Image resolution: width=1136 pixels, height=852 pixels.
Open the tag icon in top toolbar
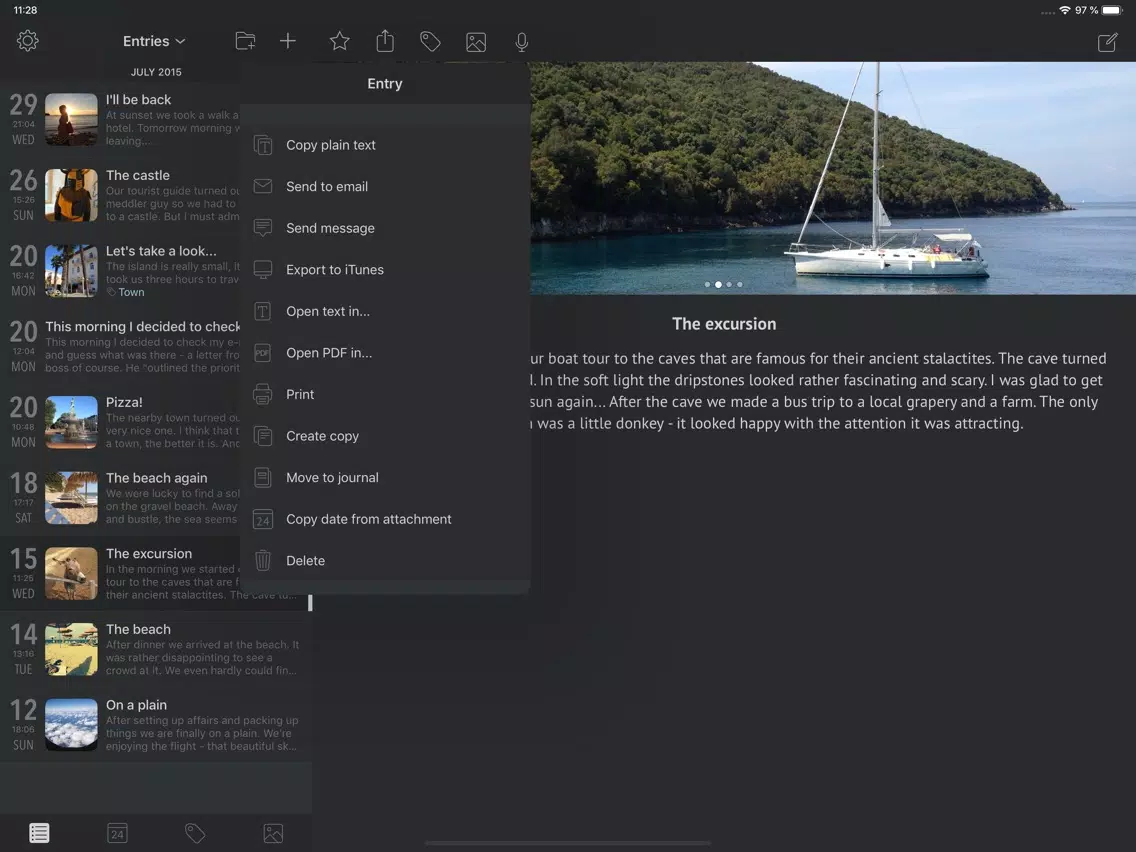coord(430,41)
